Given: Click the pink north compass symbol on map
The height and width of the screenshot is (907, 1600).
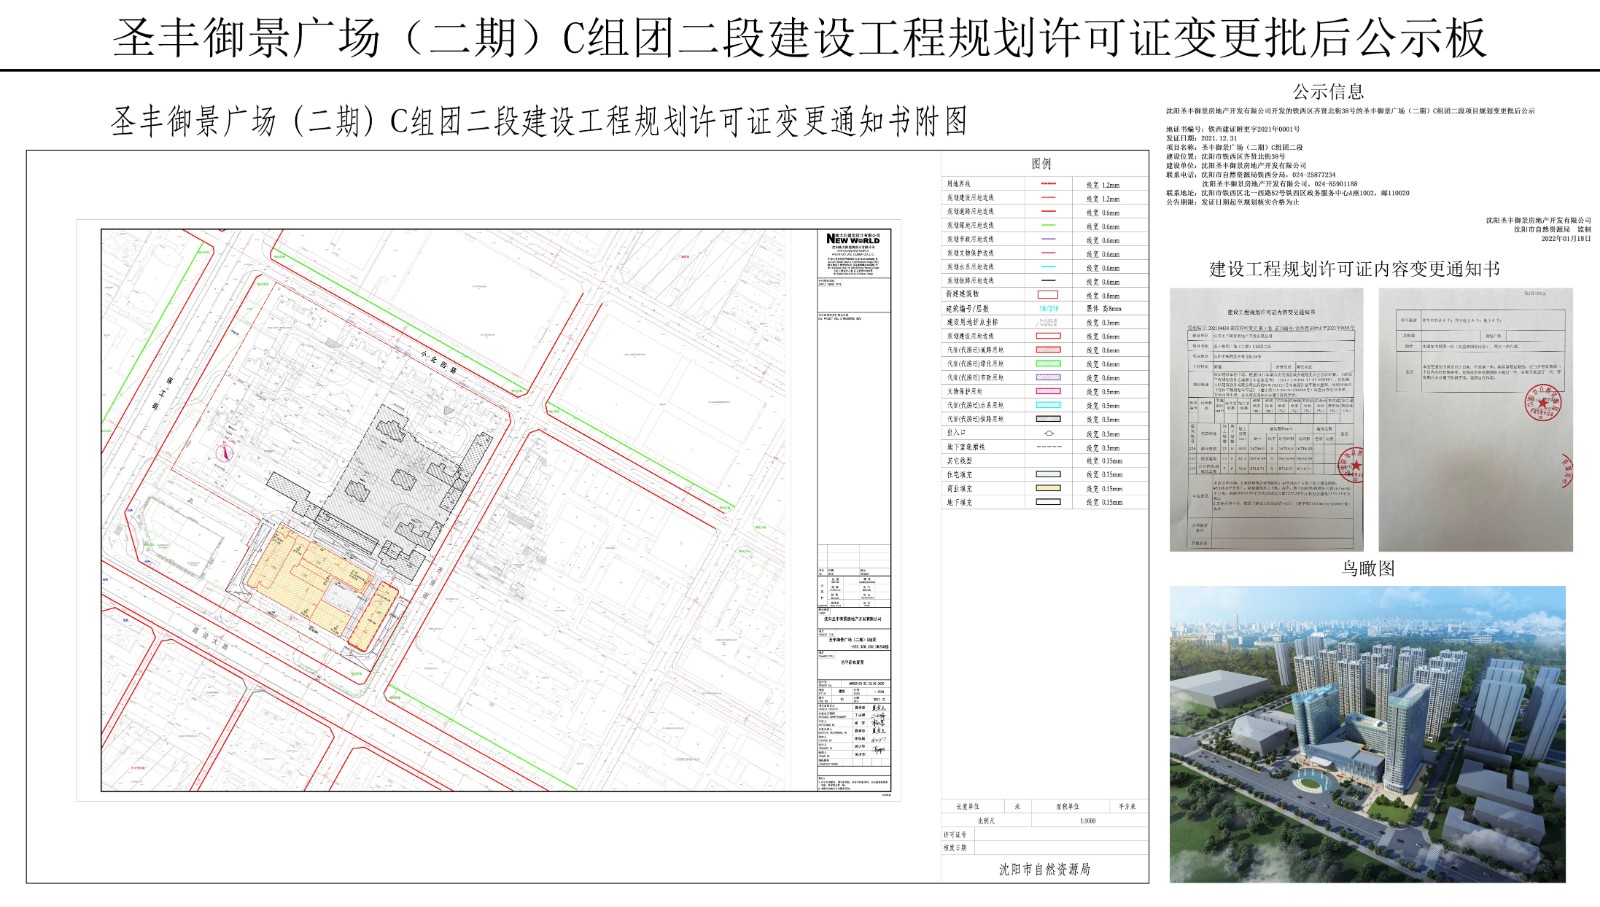Looking at the screenshot, I should click(x=224, y=452).
